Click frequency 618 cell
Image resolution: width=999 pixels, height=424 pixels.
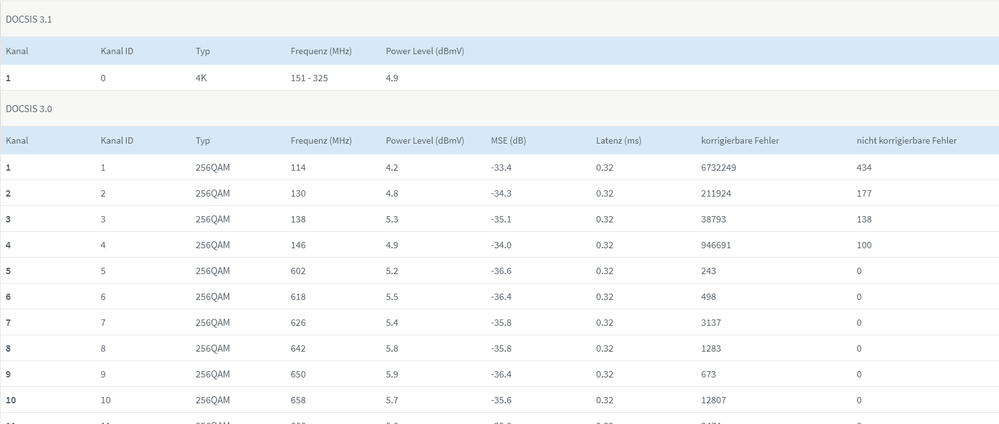point(298,296)
